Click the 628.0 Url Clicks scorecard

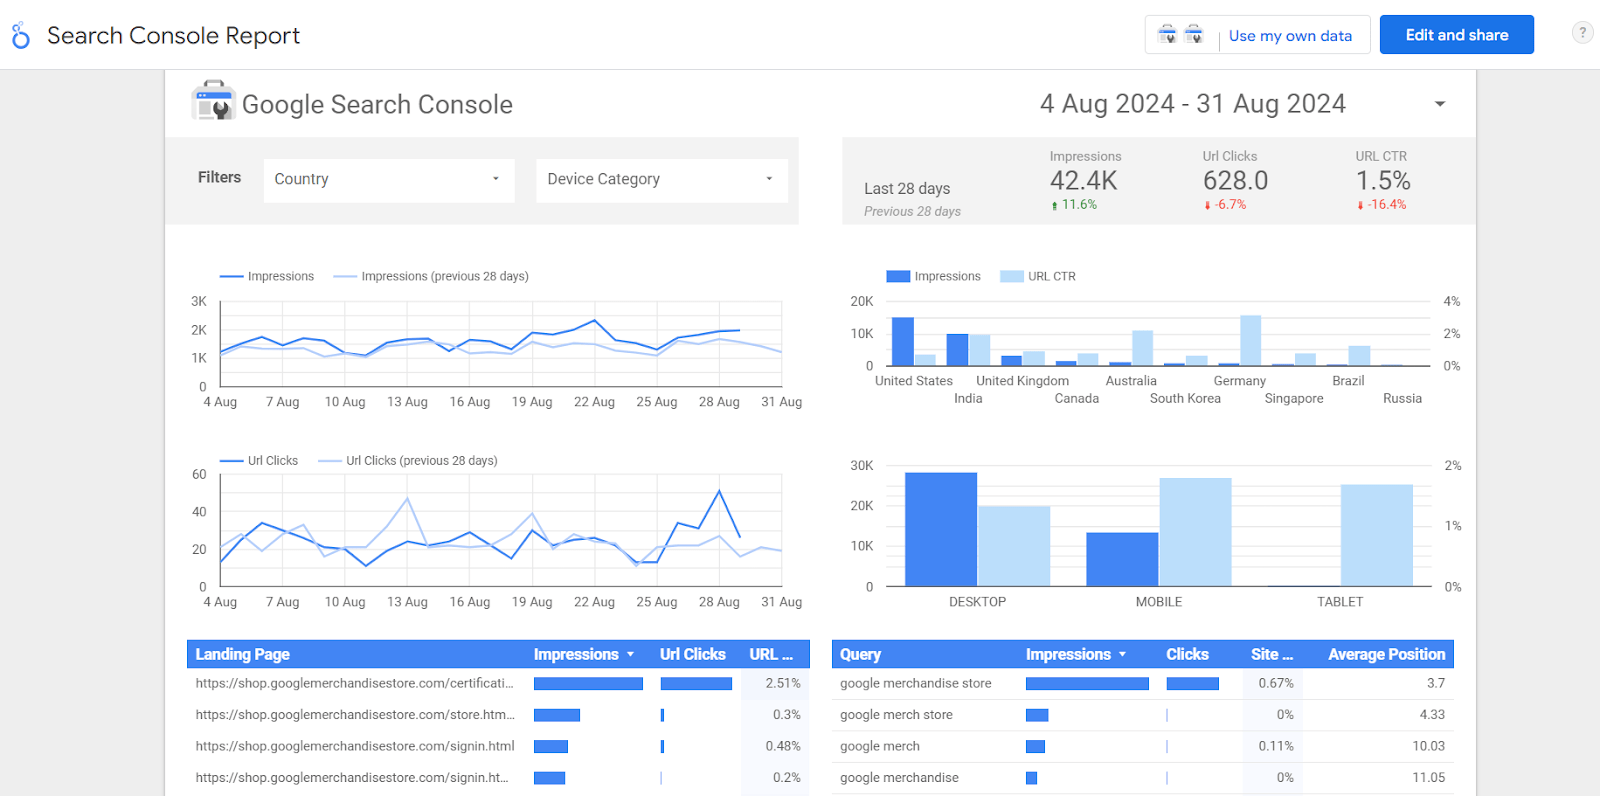click(1234, 181)
